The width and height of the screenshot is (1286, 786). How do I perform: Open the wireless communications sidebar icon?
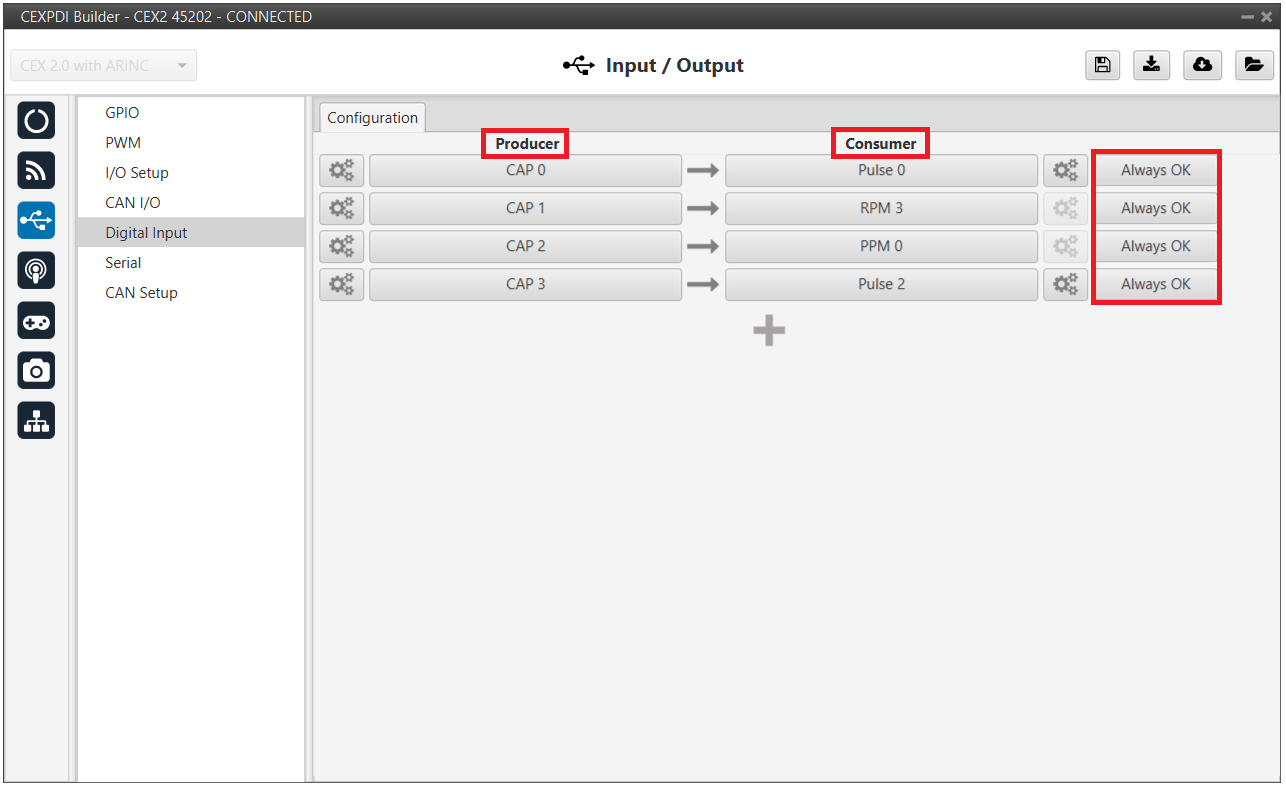click(36, 171)
